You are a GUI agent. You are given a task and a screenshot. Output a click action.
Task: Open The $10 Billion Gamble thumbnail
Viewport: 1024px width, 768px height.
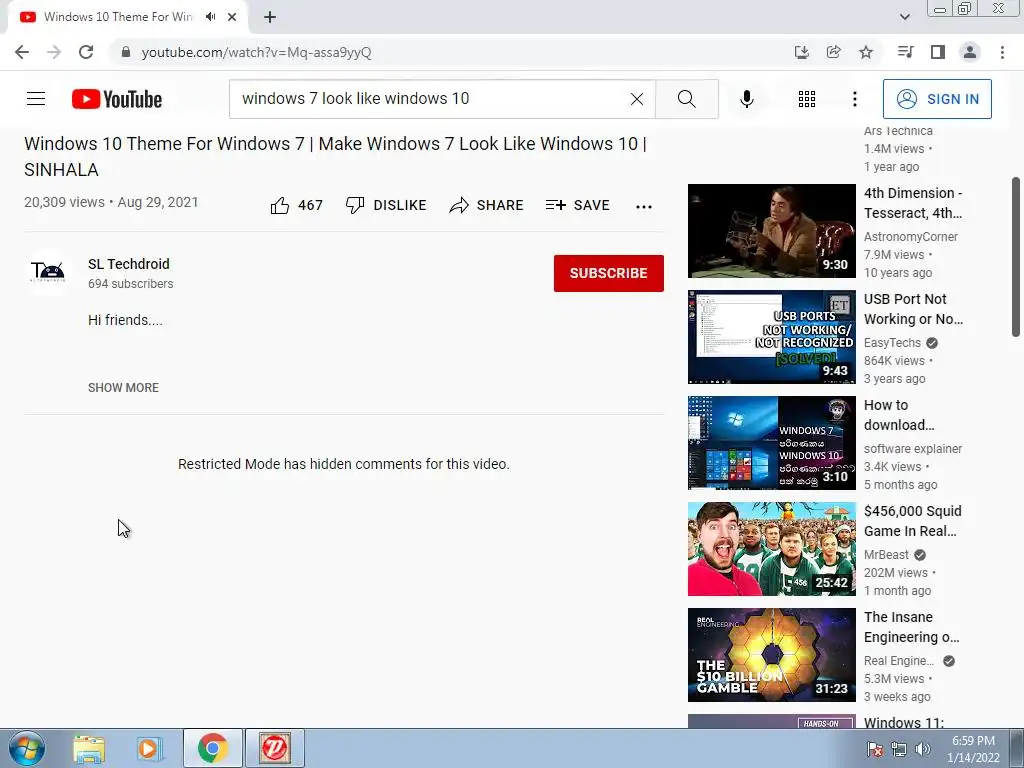pyautogui.click(x=771, y=655)
